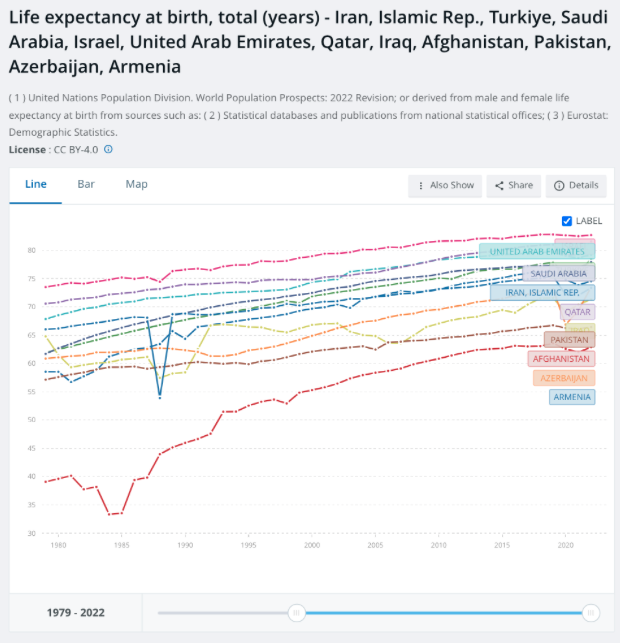This screenshot has width=620, height=643.
Task: Select the Iran, Islamic Rep. label
Action: [542, 292]
